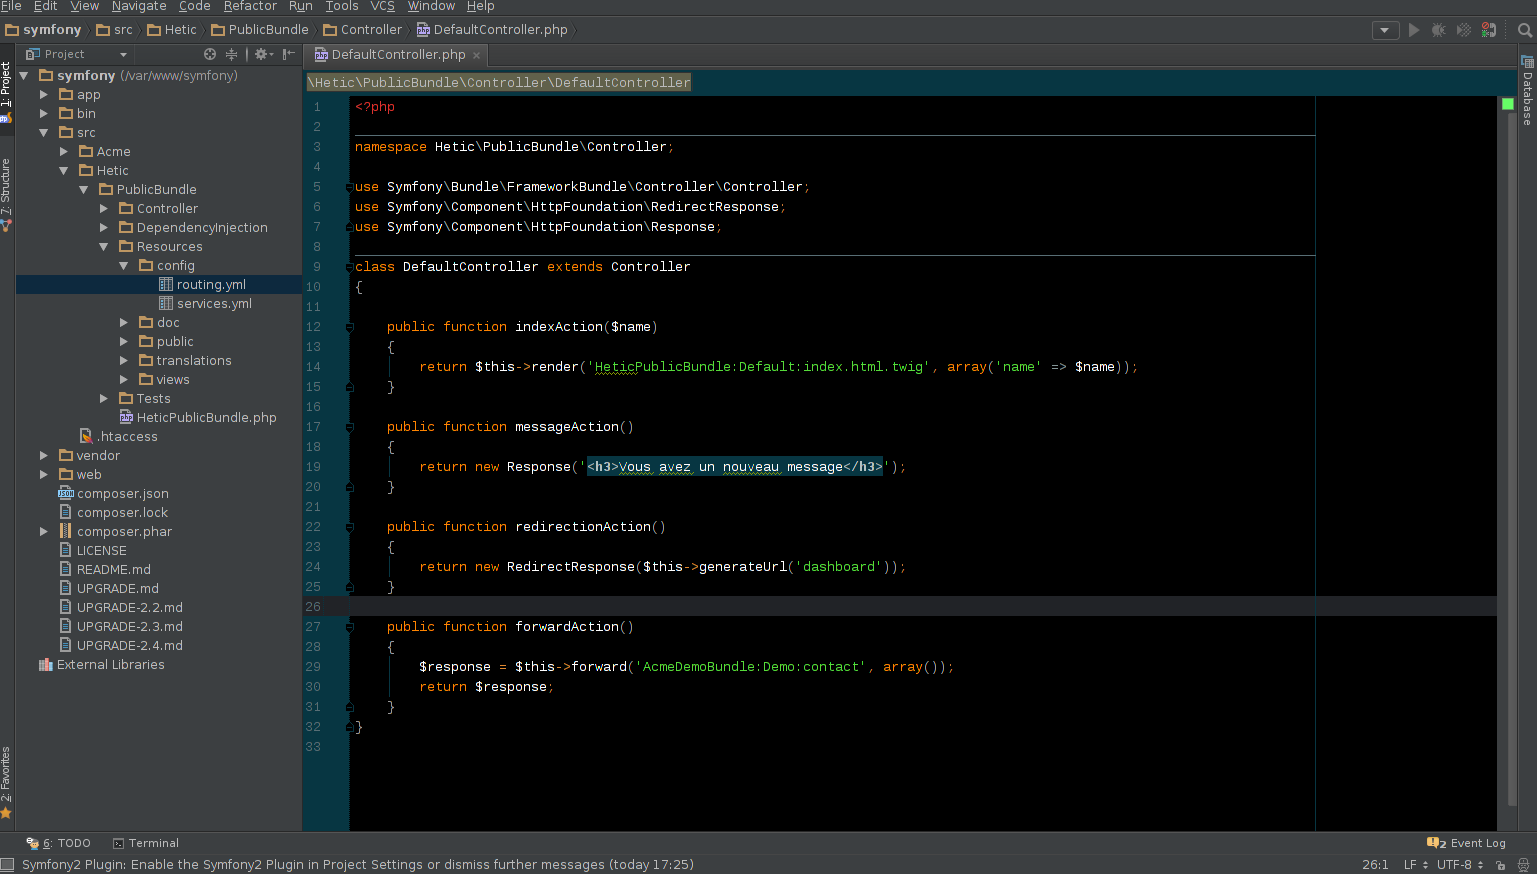
Task: Expand the Acme folder
Action: tap(63, 151)
